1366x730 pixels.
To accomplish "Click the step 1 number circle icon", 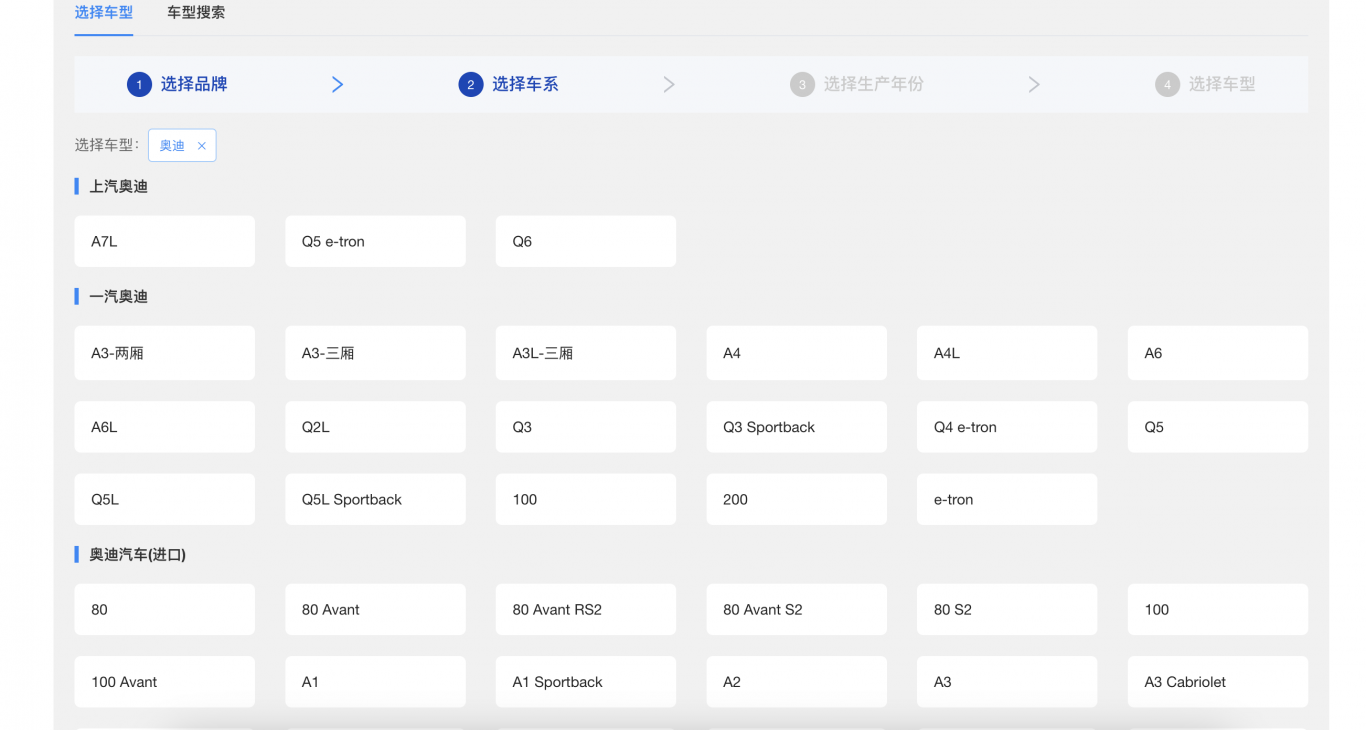I will [x=139, y=85].
